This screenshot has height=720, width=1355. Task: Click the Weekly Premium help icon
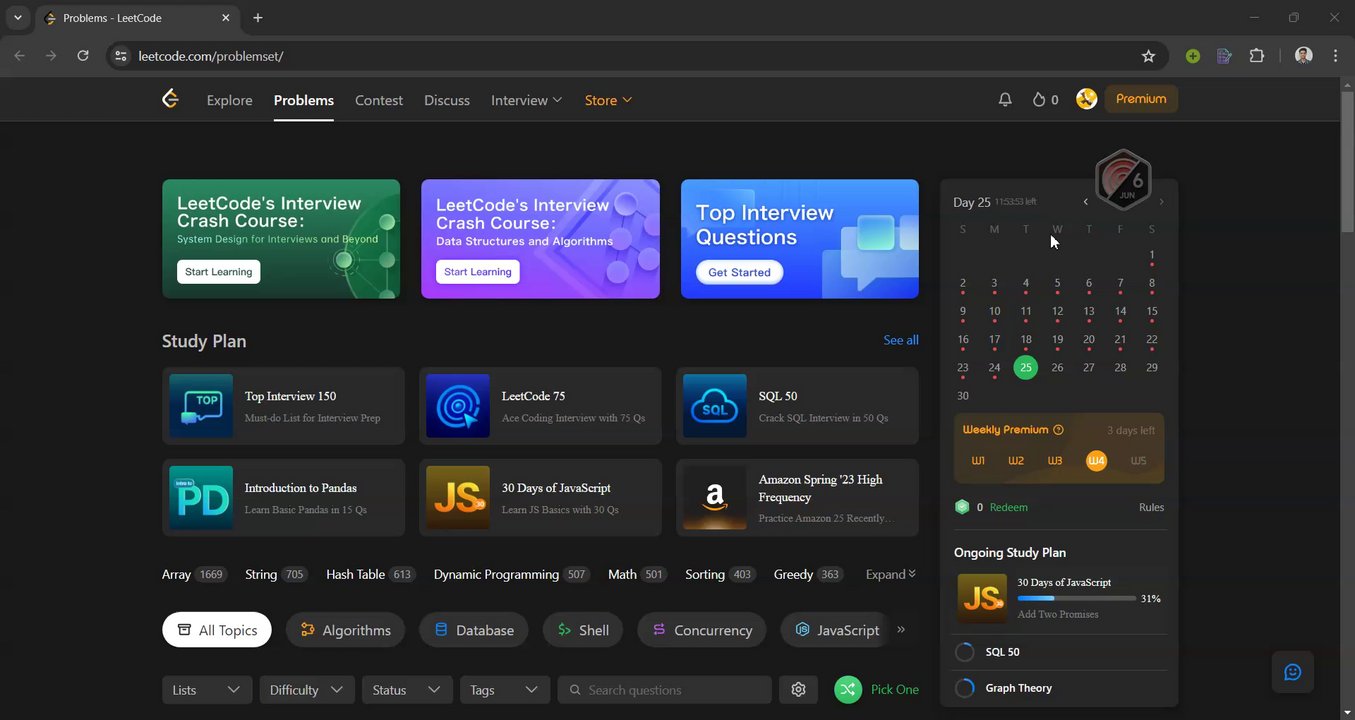pyautogui.click(x=1058, y=430)
